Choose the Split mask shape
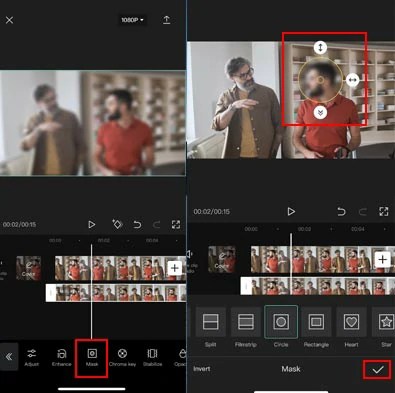This screenshot has width=395, height=393. (x=210, y=326)
